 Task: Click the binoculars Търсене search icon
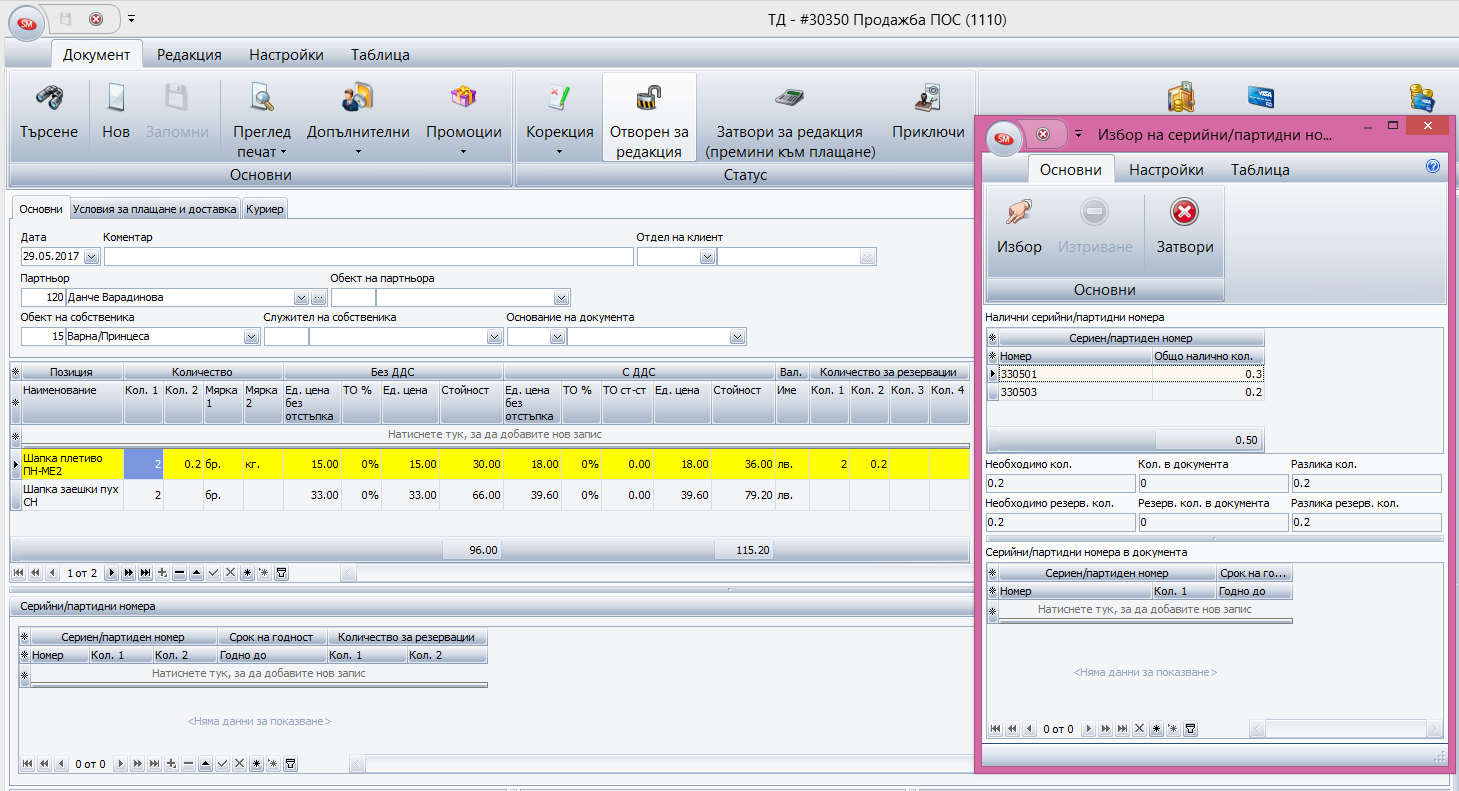pos(49,97)
